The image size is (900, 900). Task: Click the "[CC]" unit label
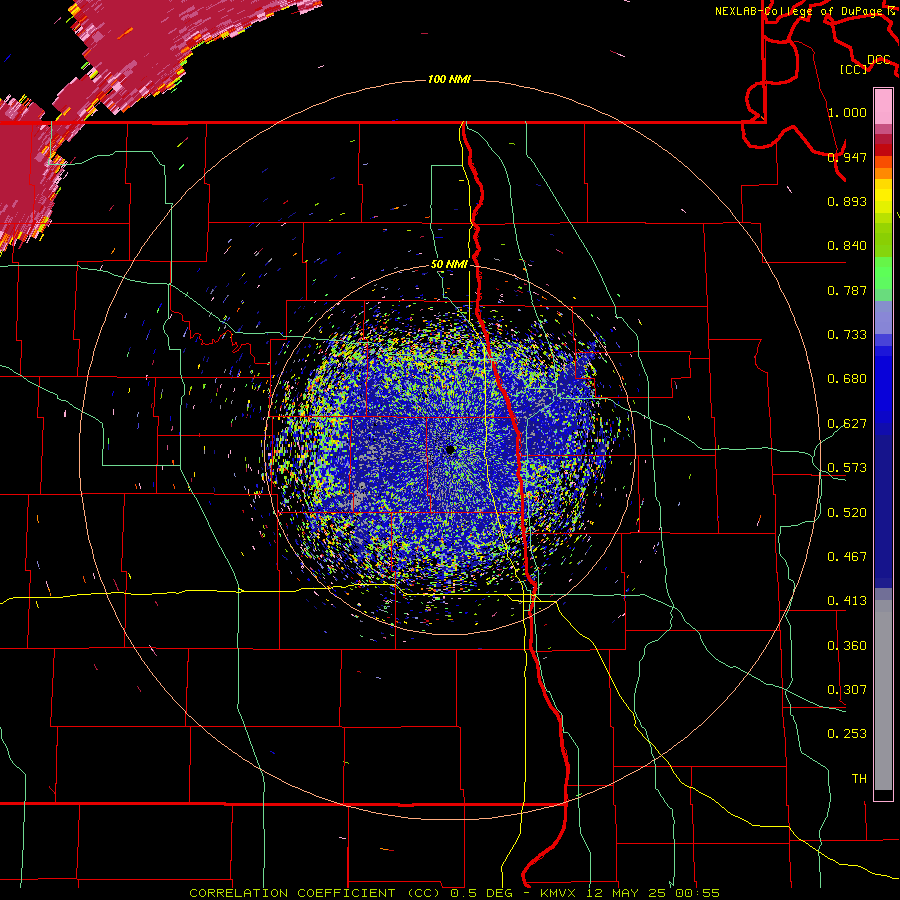click(x=854, y=69)
